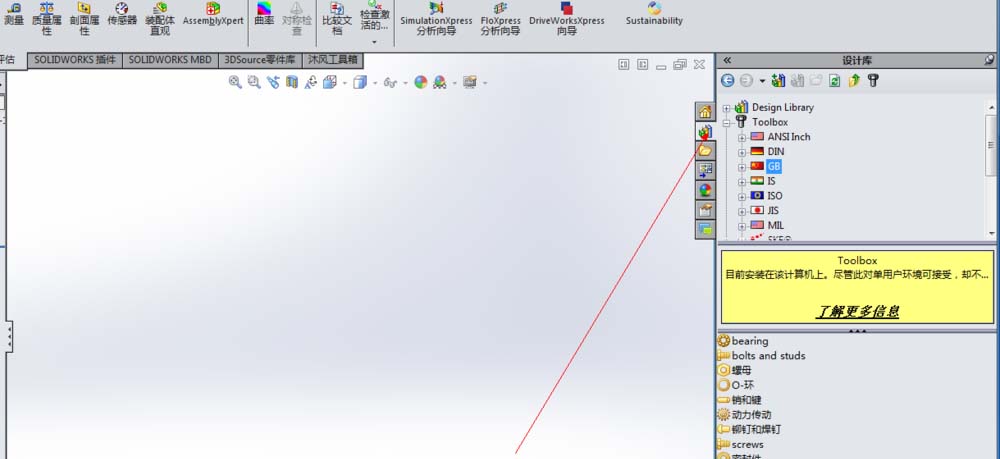Click View Settings monitor icon
1000x459 pixels.
coord(470,82)
